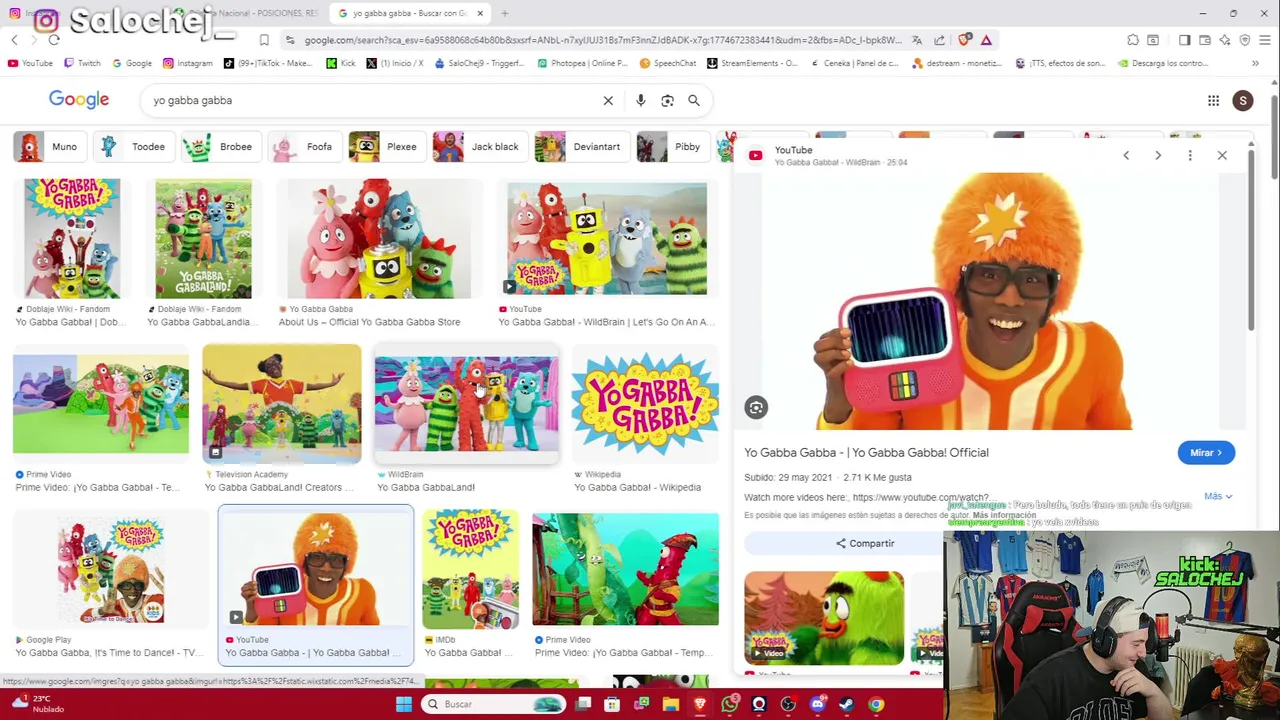Click the Compartir share button
1280x720 pixels.
(x=865, y=543)
